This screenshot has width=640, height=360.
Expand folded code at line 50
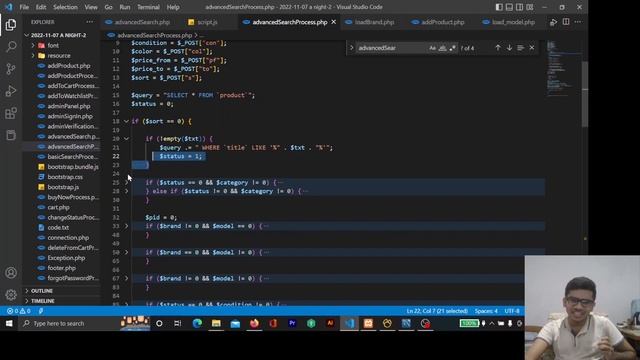(x=127, y=252)
